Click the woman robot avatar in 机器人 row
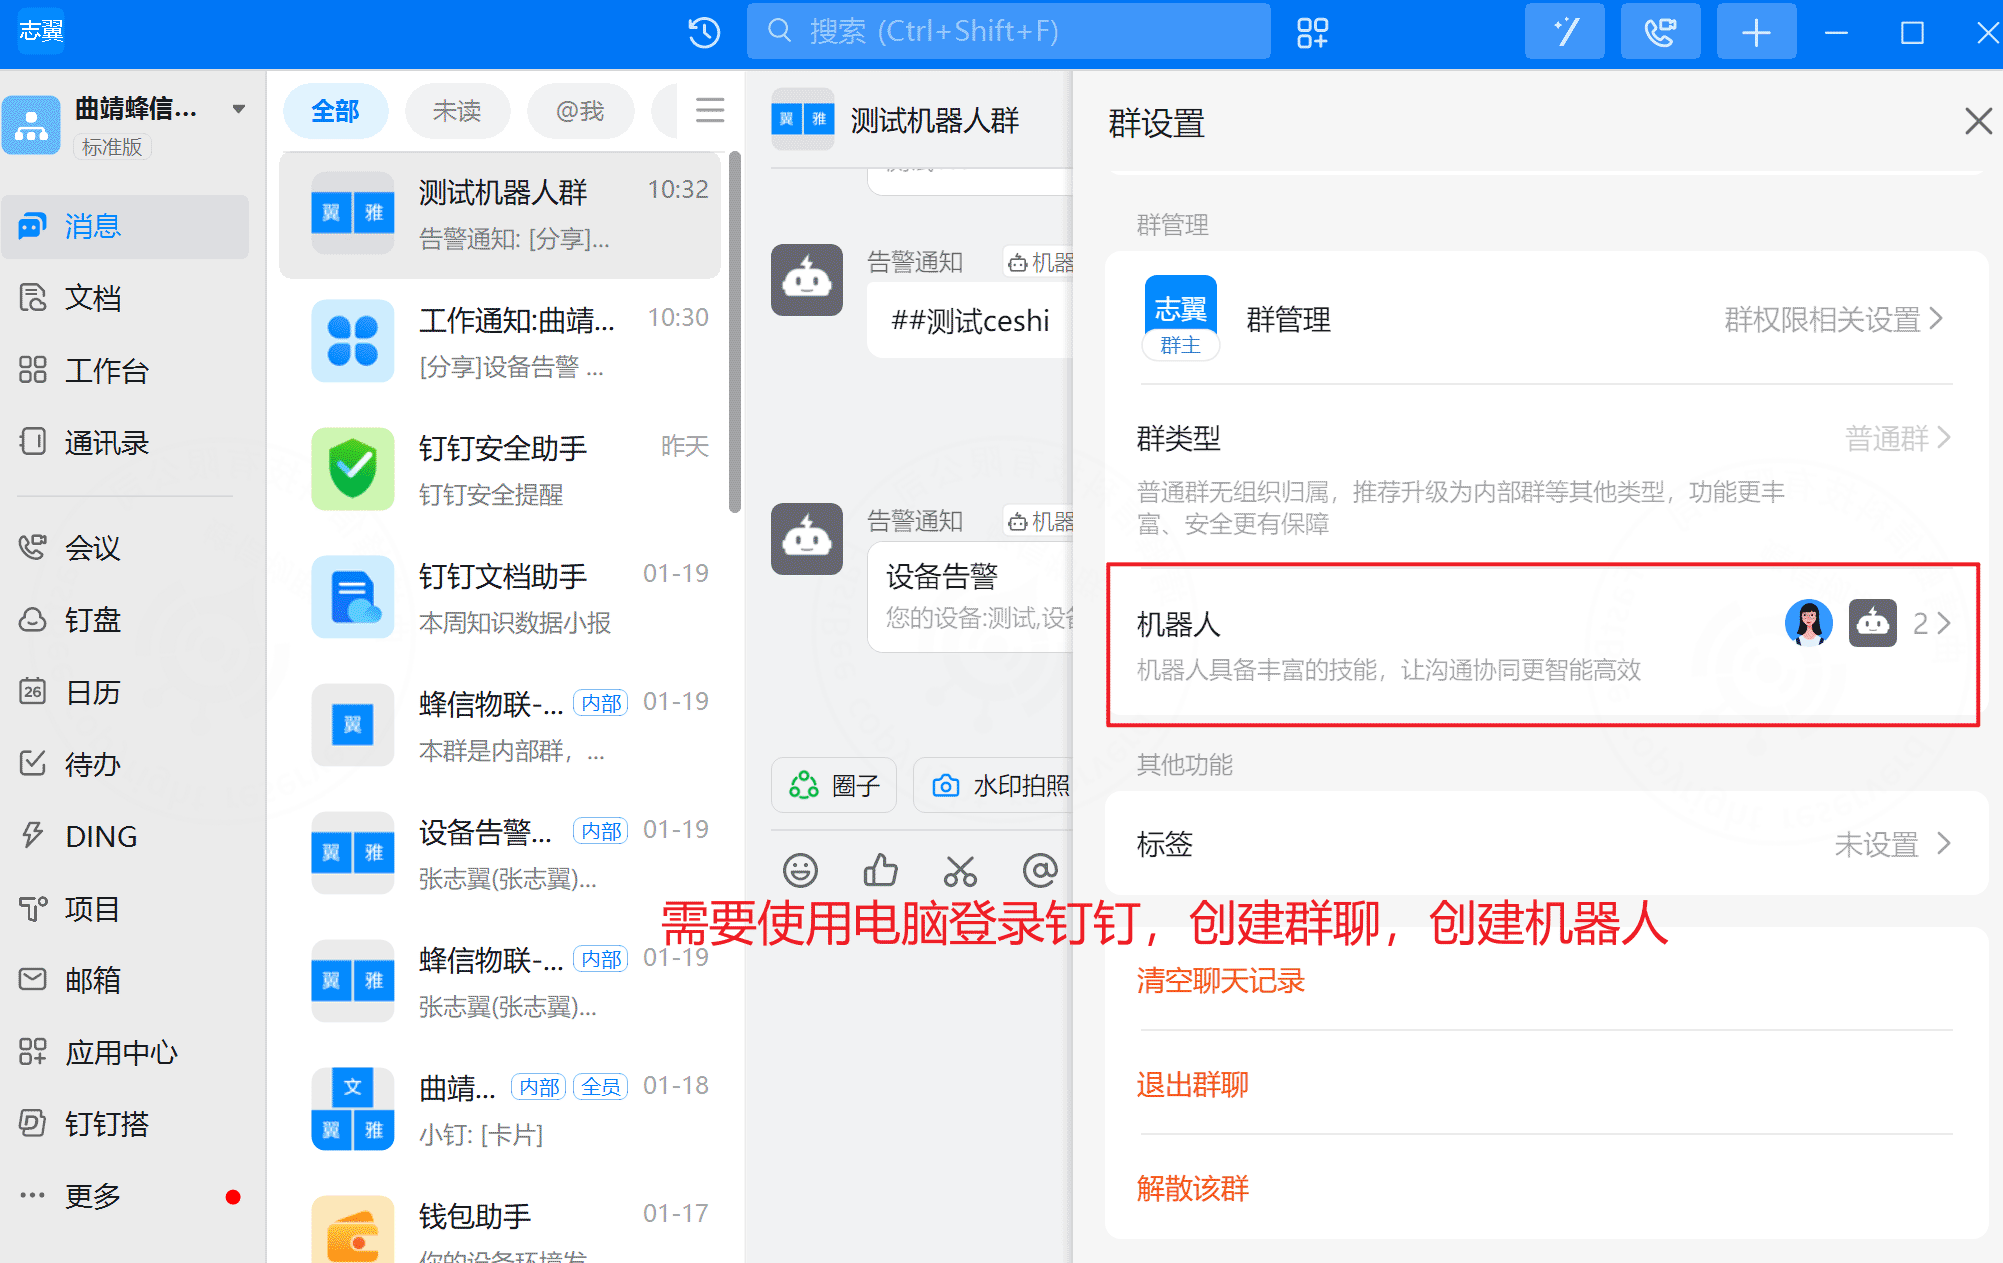2003x1263 pixels. (x=1808, y=623)
